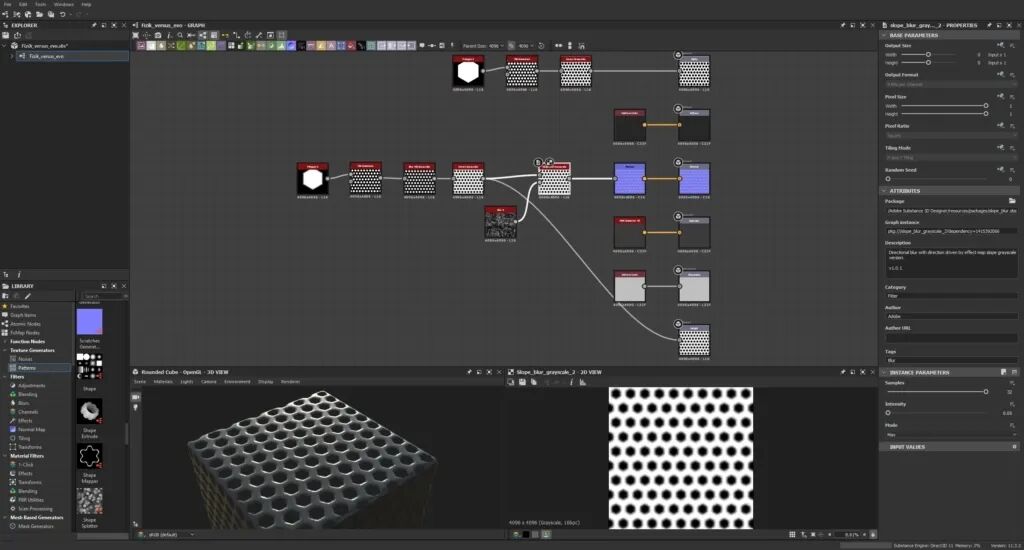Viewport: 1024px width, 550px height.
Task: Expand the Fizik_versus_evo.sbs package
Action: 5,46
